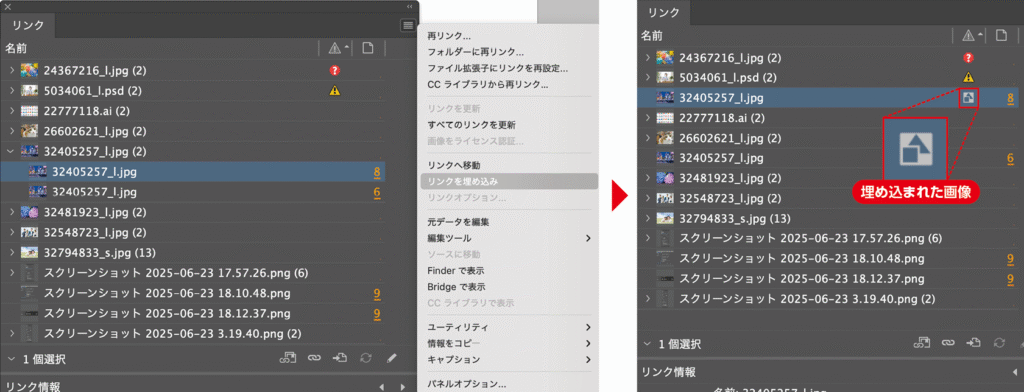Show previous link in left panel link info

coord(382,387)
